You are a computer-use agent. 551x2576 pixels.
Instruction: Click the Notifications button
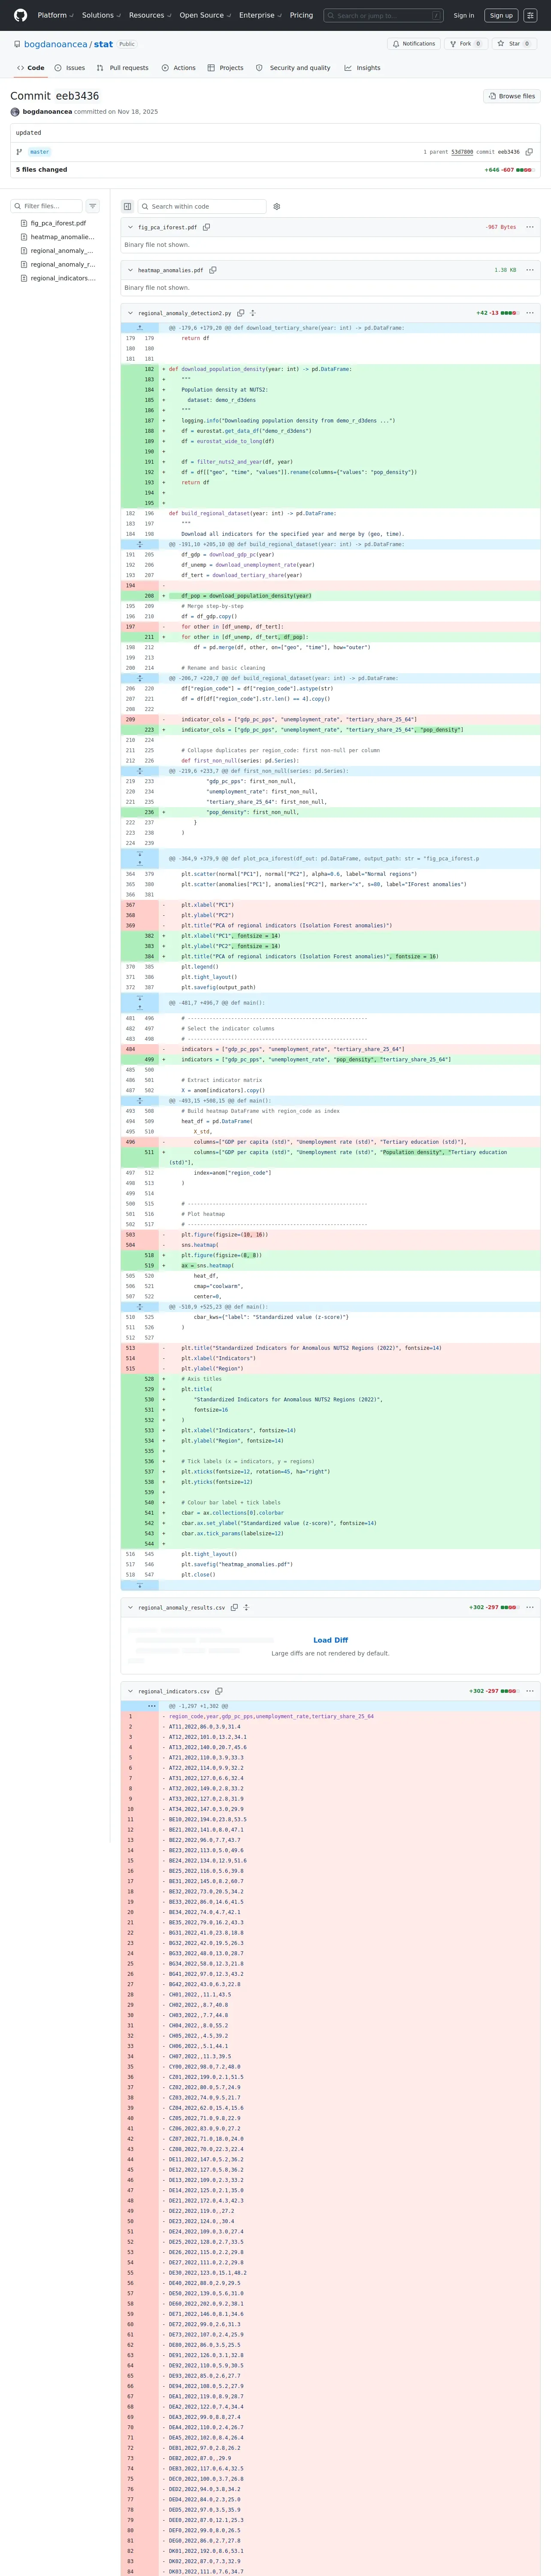tap(414, 44)
